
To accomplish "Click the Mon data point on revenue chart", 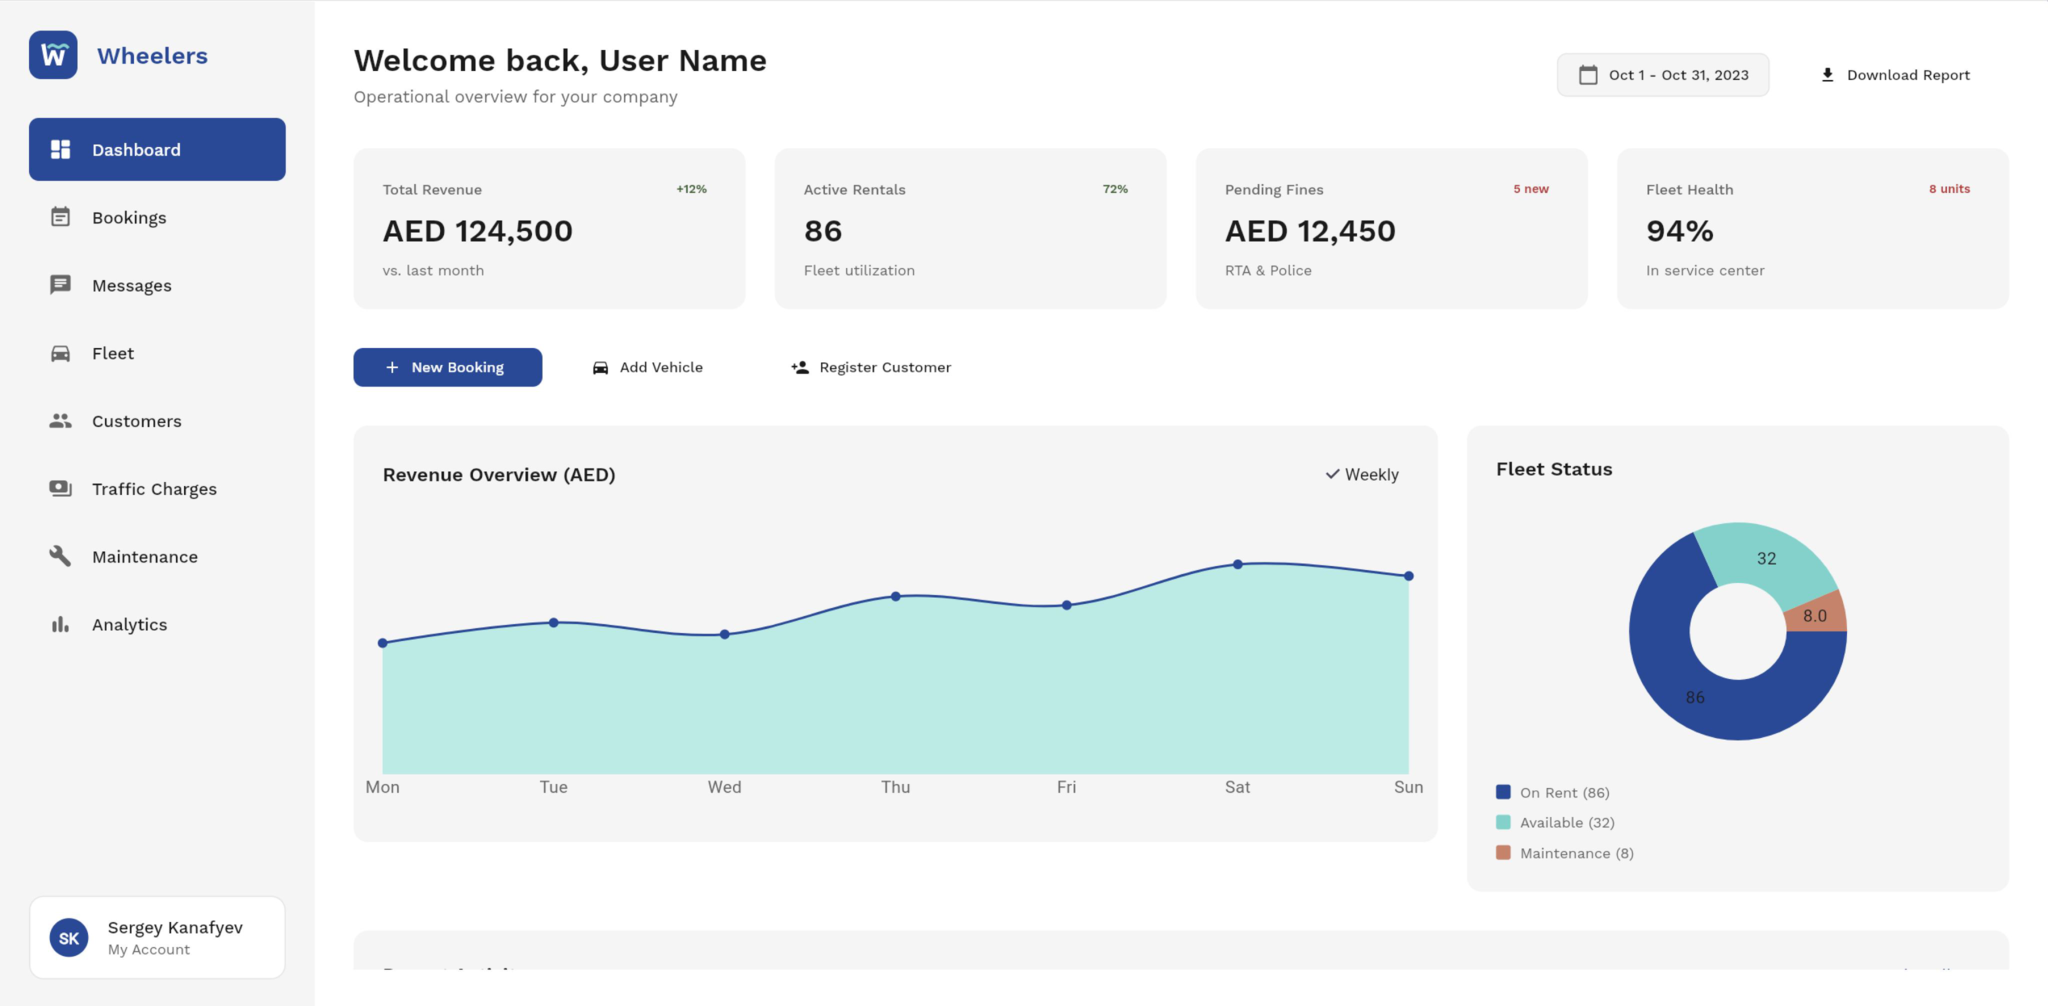I will click(383, 643).
